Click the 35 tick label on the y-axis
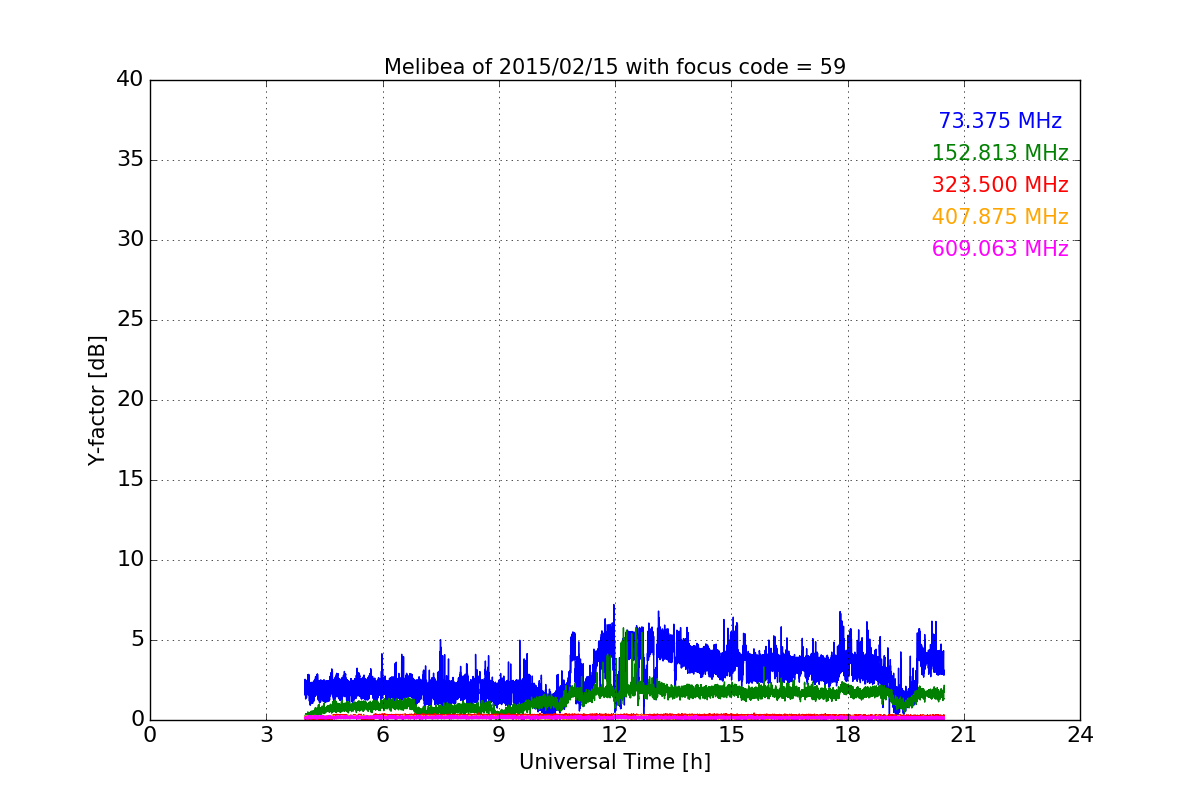 pyautogui.click(x=130, y=160)
